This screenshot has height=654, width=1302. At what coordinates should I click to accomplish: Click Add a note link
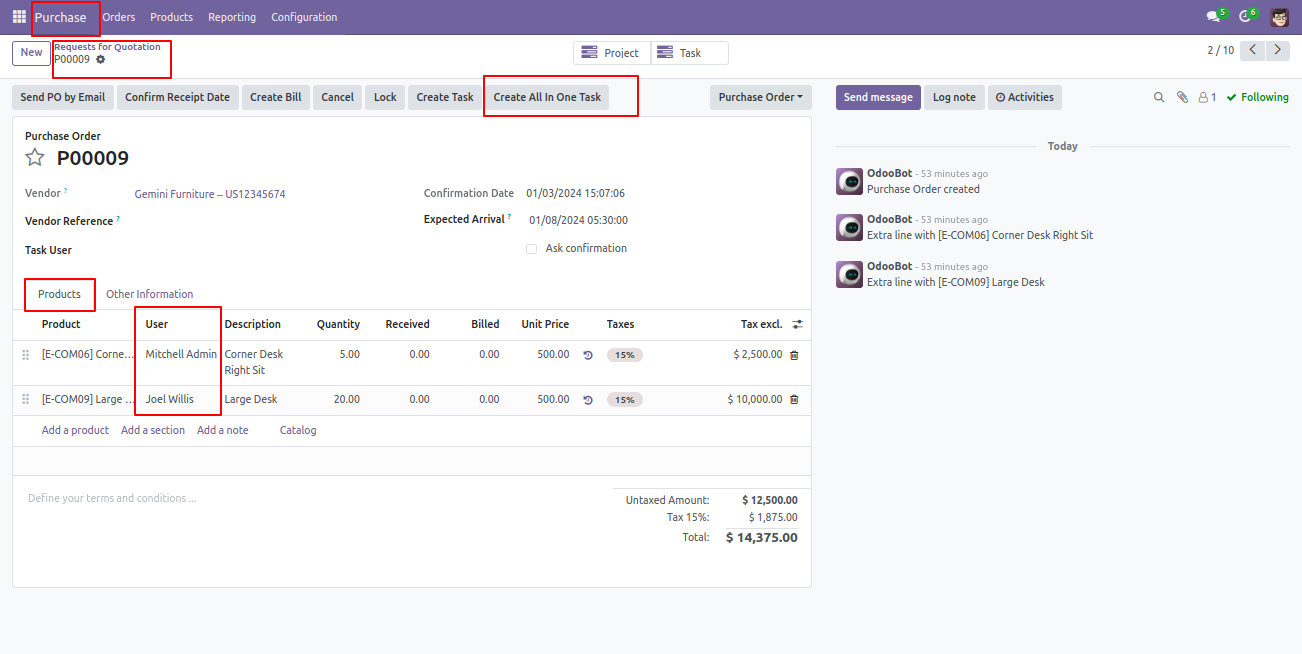pos(222,430)
